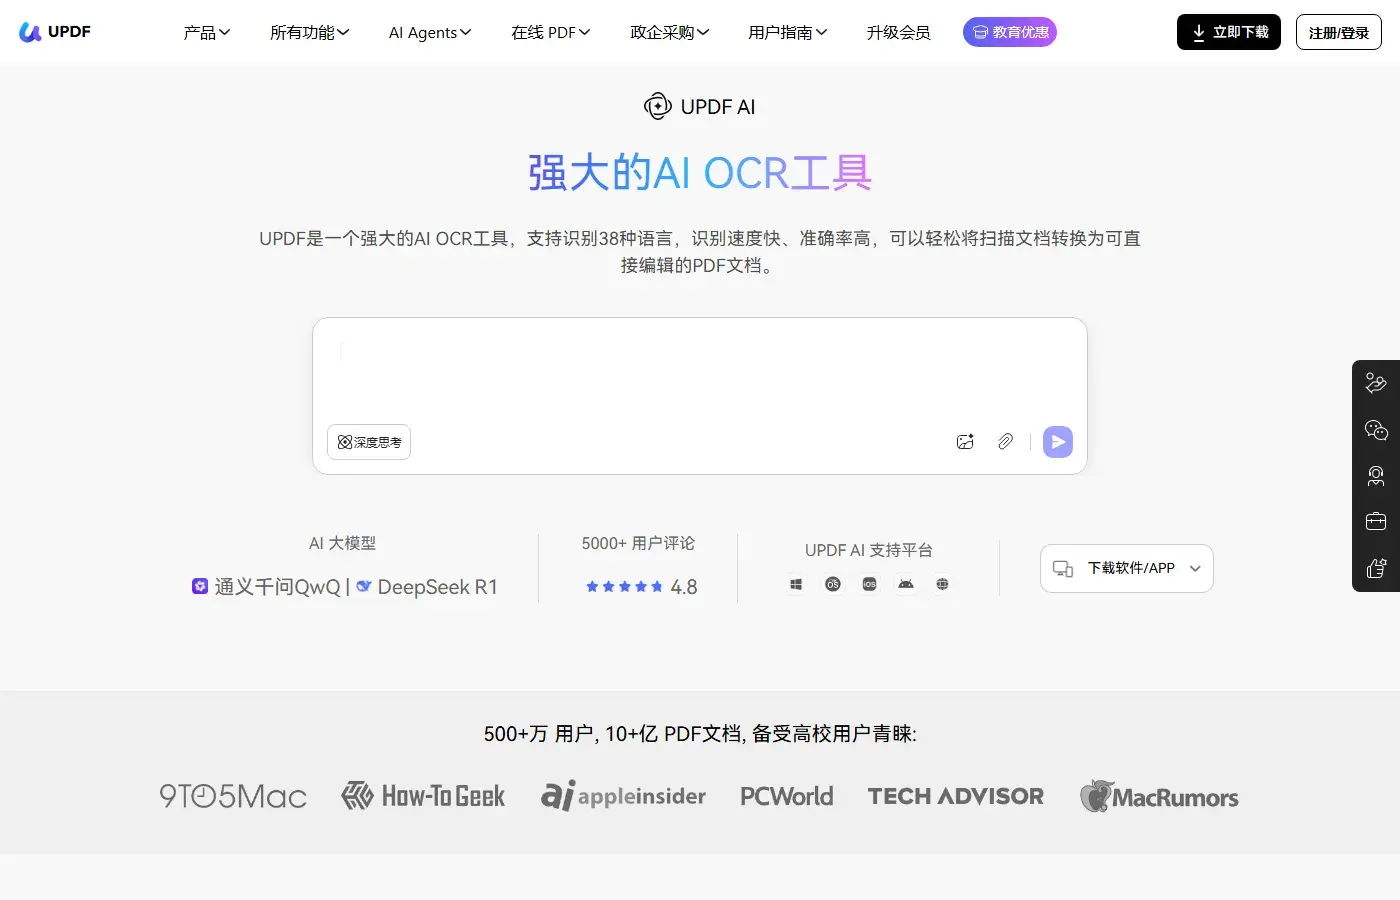Click the PCWorld logo
This screenshot has width=1400, height=900.
[787, 796]
